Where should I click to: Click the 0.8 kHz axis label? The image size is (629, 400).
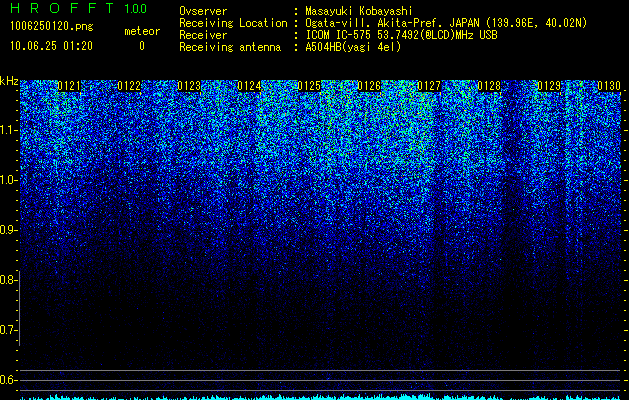tap(8, 280)
